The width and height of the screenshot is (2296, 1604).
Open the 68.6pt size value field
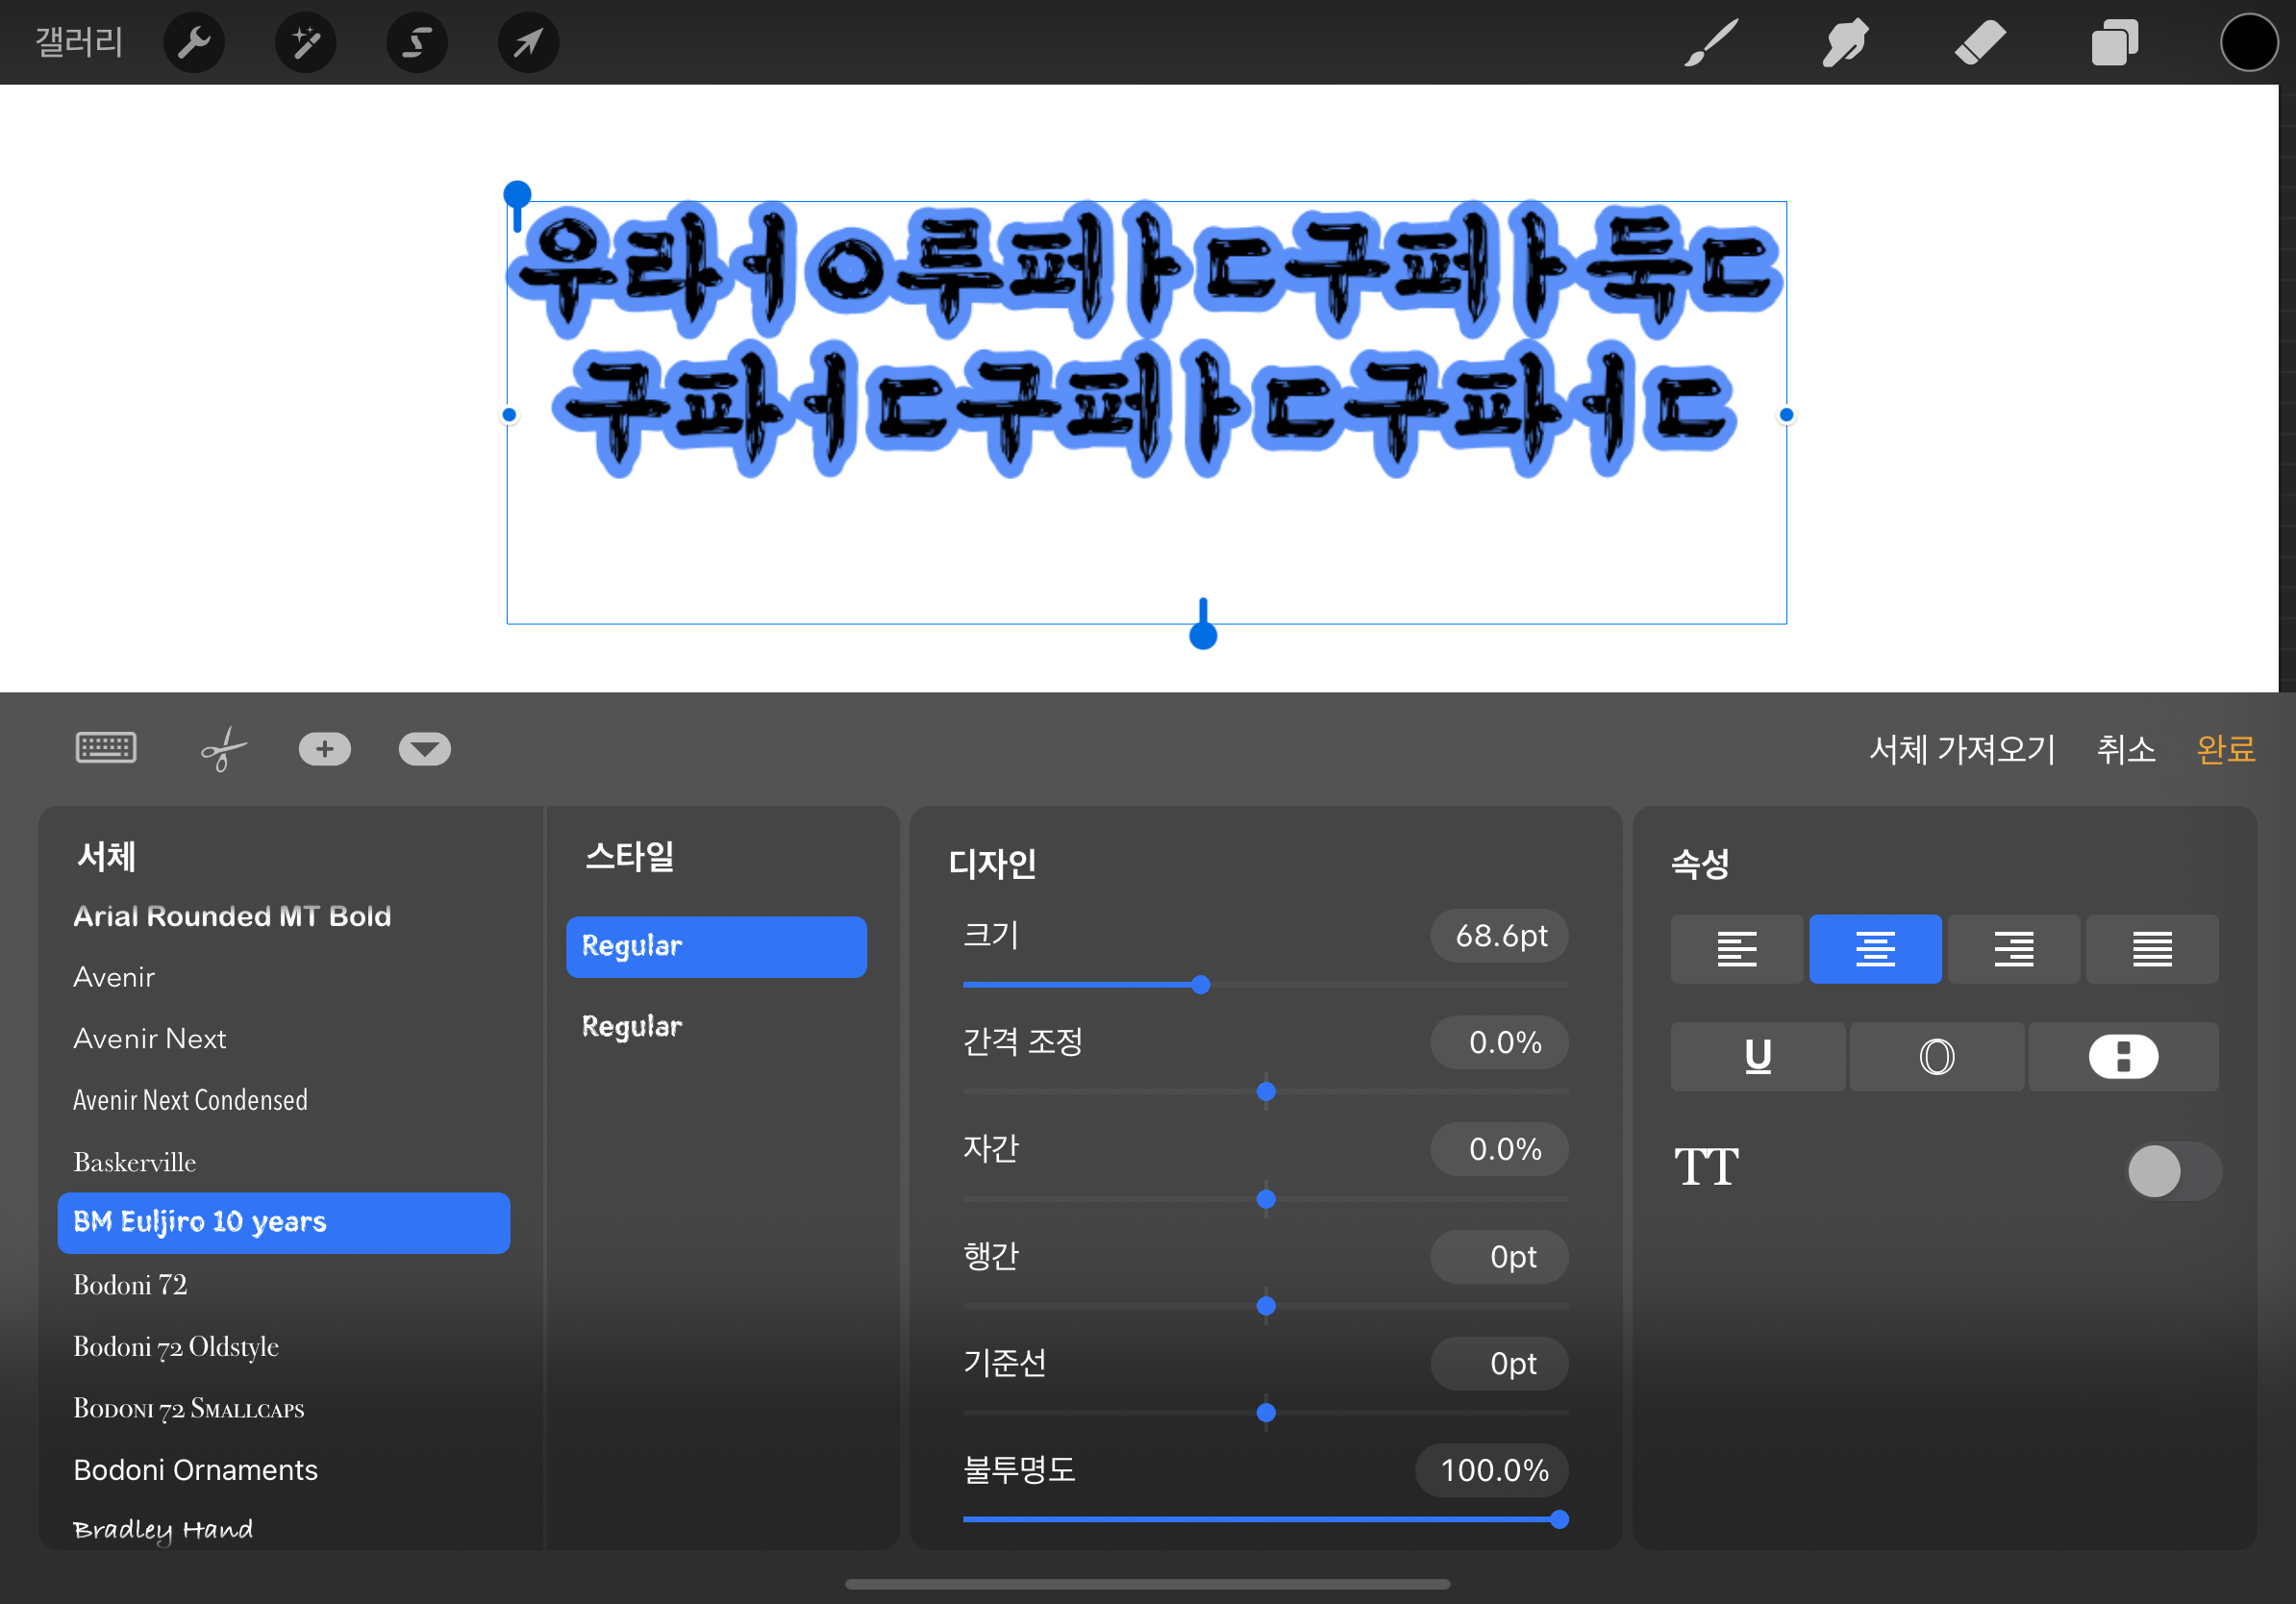tap(1499, 936)
